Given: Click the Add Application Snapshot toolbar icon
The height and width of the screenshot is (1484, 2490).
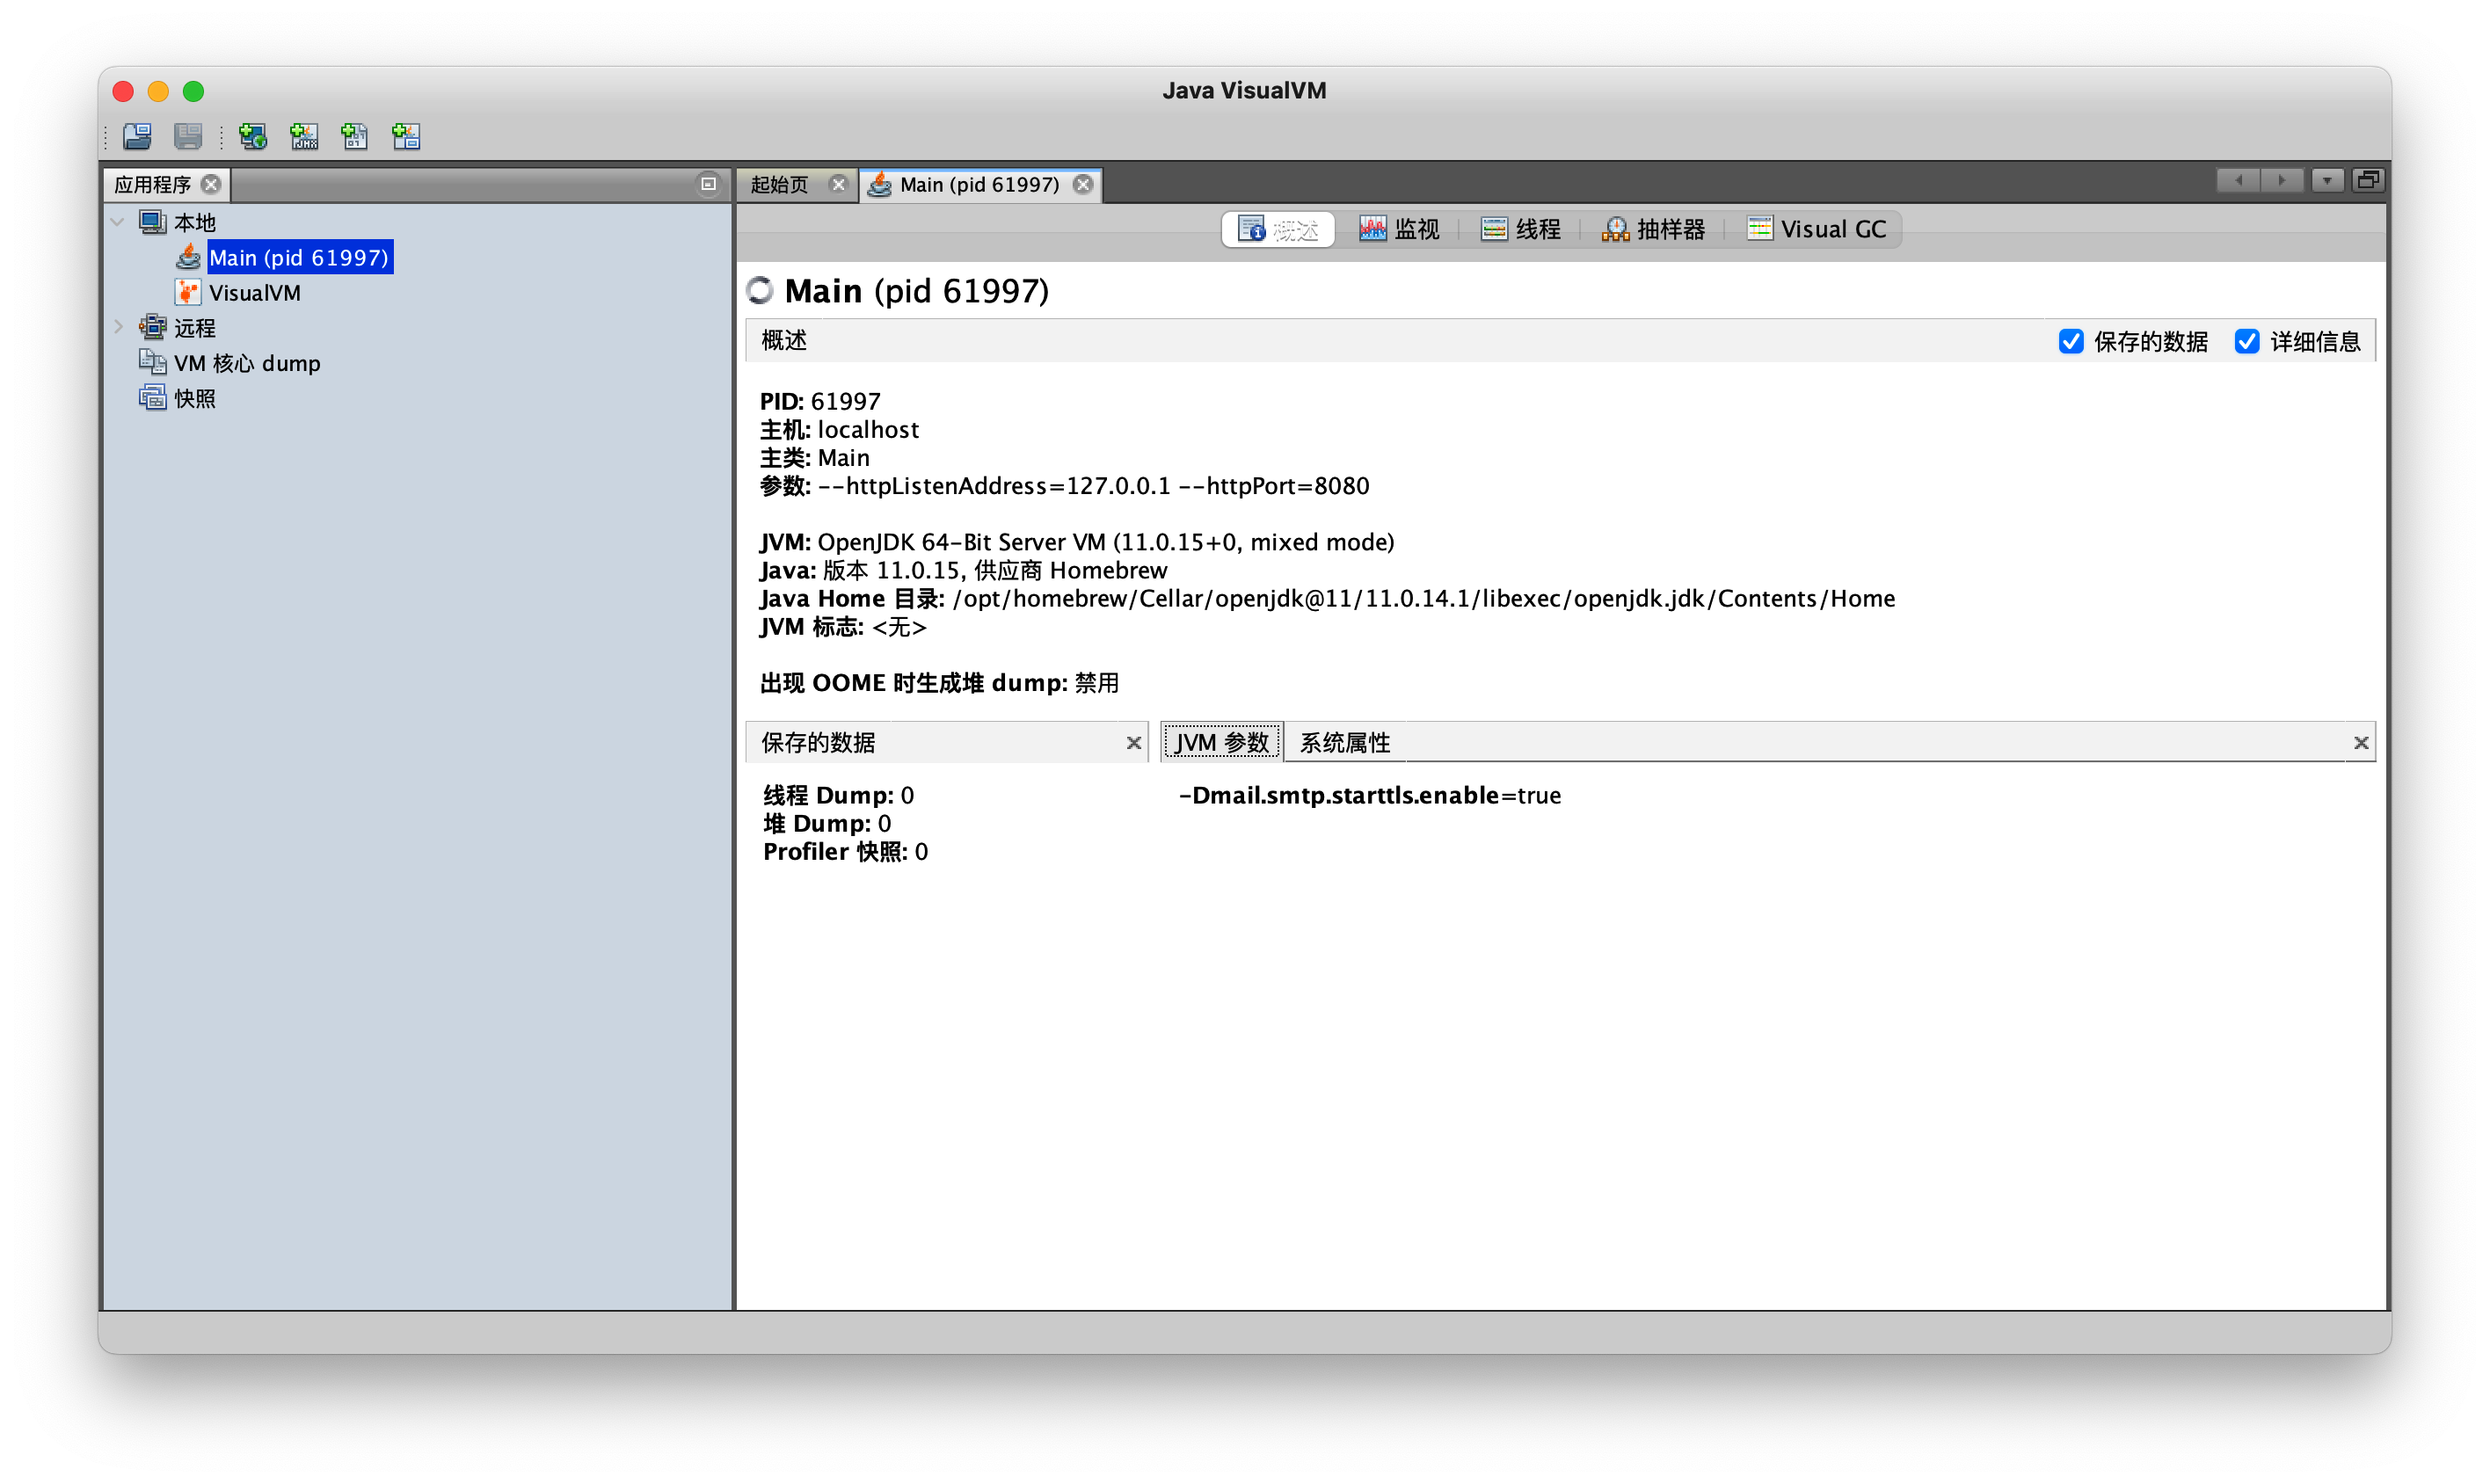Looking at the screenshot, I should (406, 136).
